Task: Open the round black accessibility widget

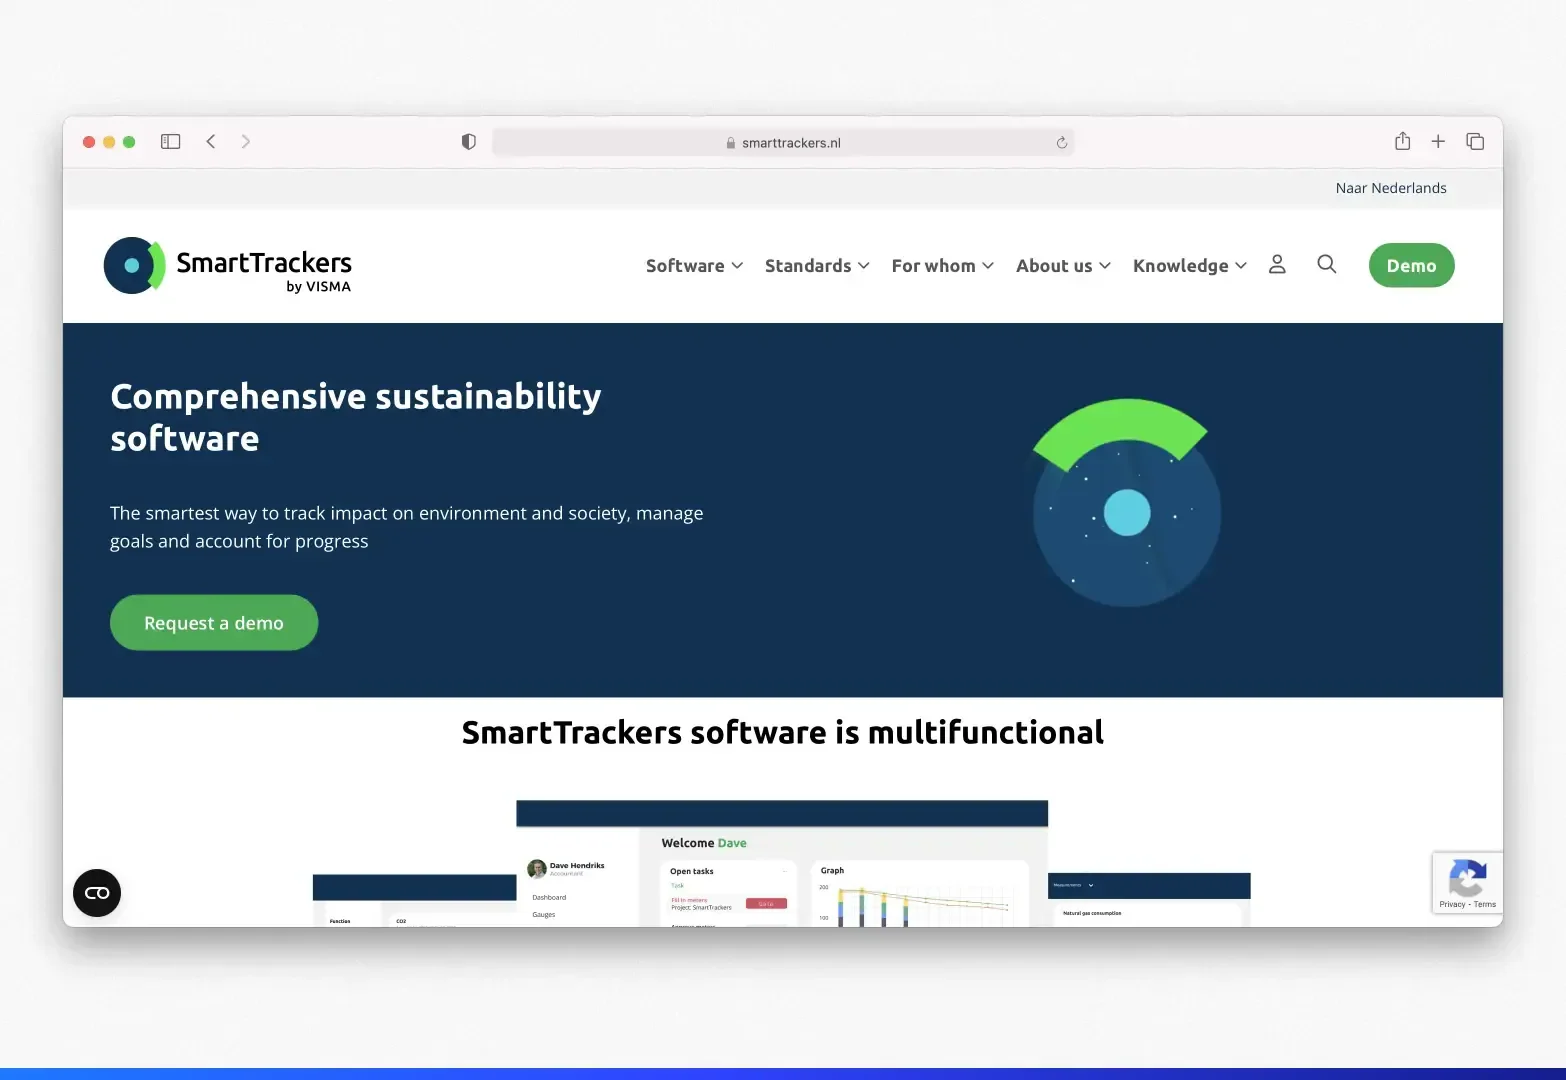Action: [97, 893]
